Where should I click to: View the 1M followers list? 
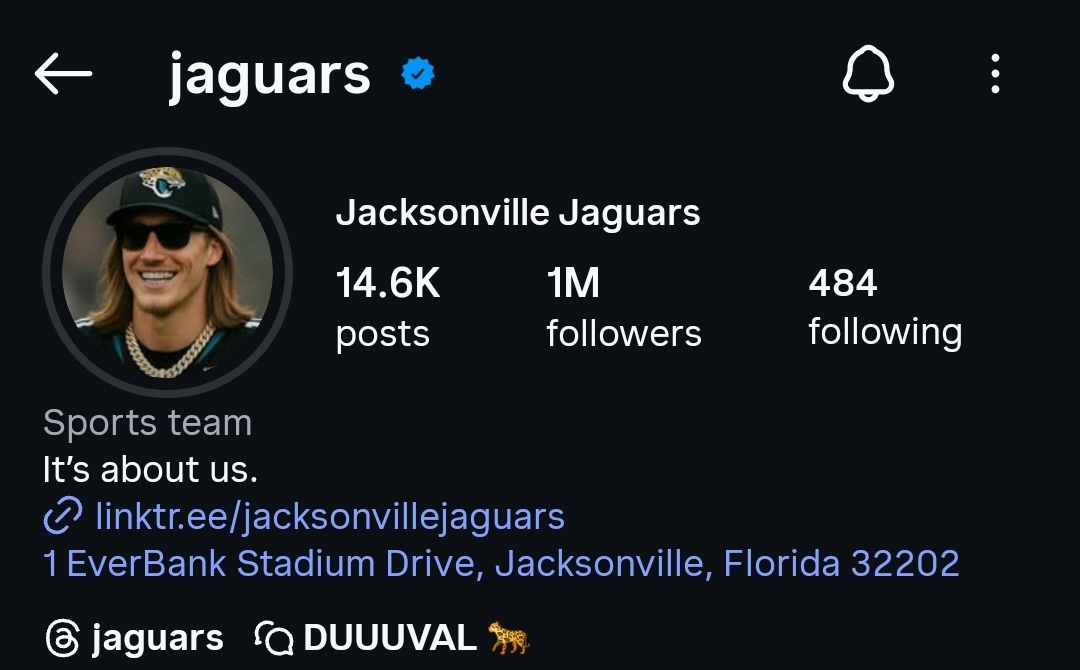point(624,308)
